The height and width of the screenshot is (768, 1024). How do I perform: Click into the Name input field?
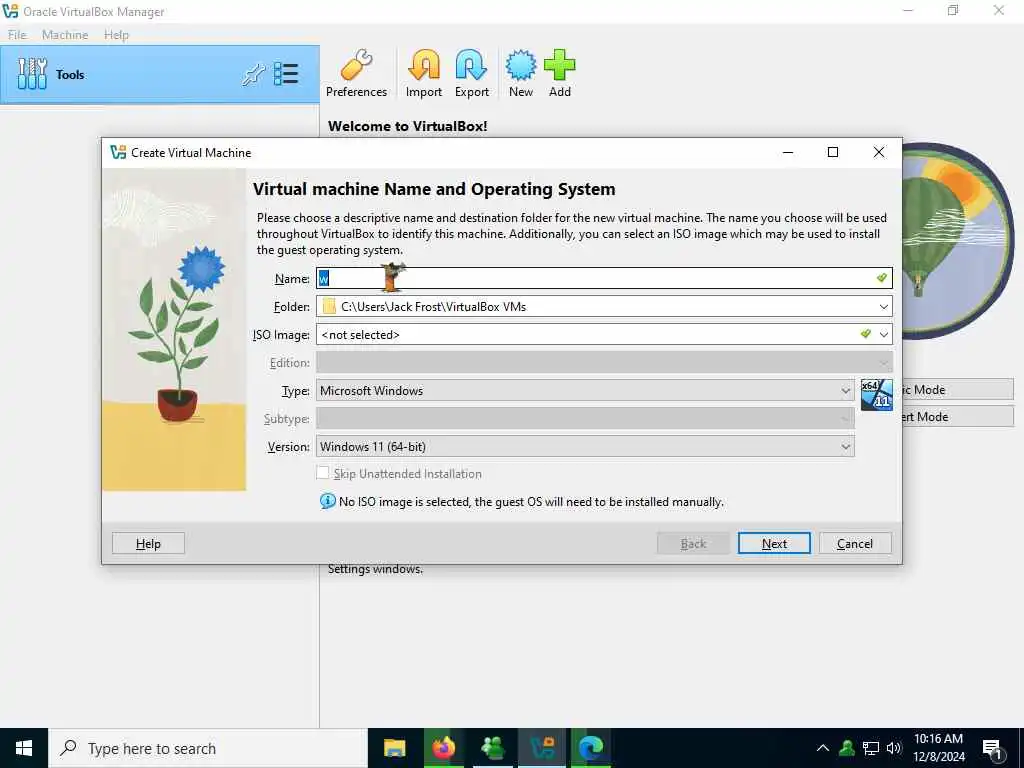[604, 278]
